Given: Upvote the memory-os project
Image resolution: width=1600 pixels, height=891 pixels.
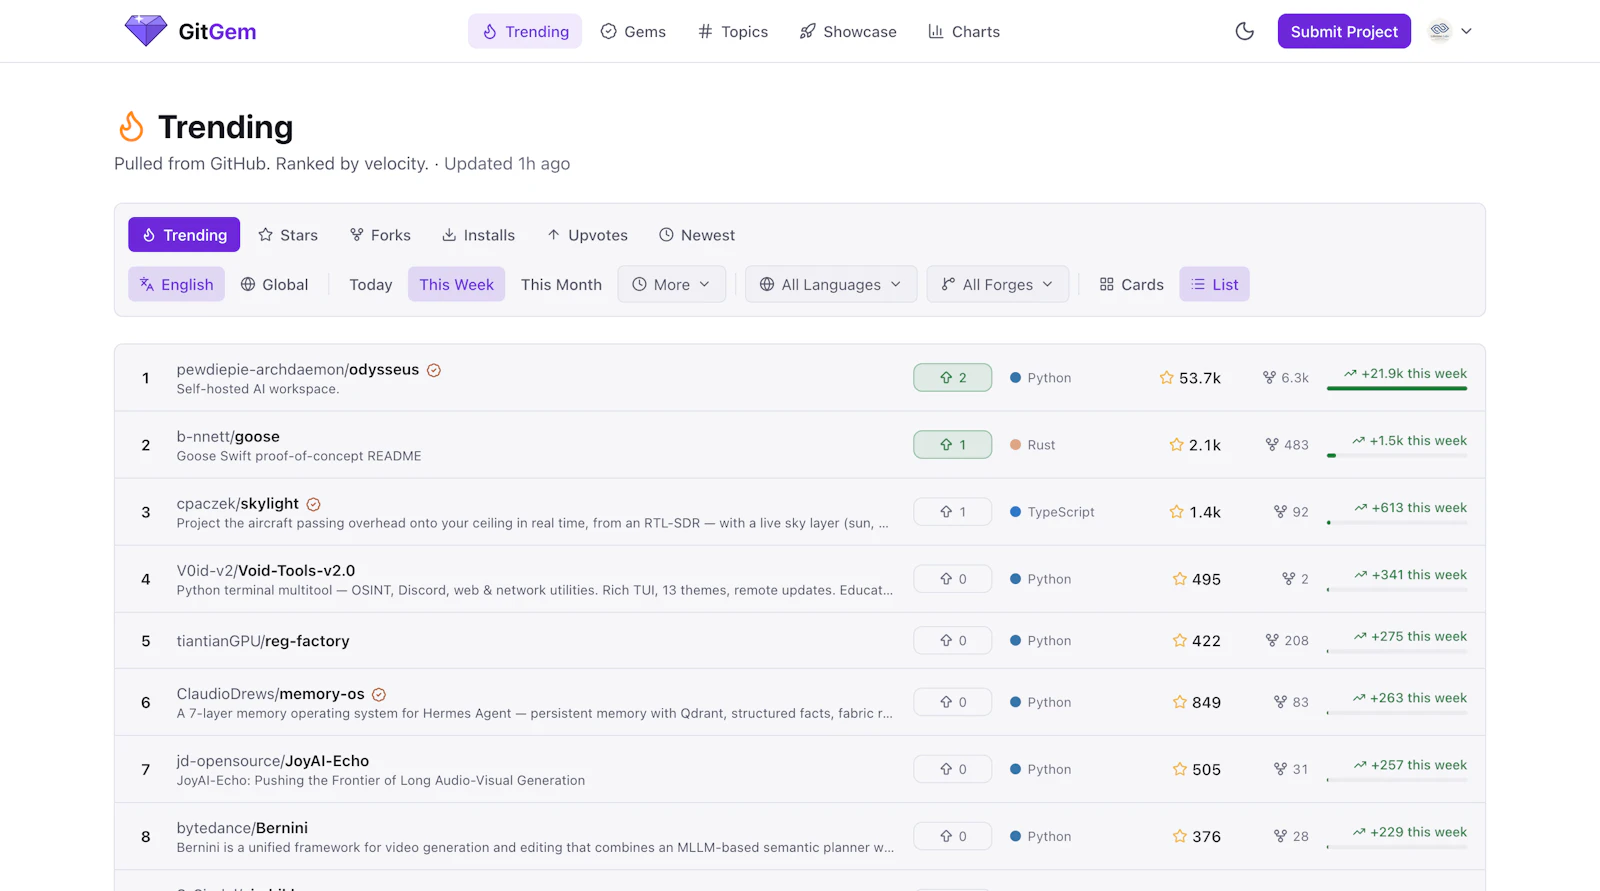Looking at the screenshot, I should pos(952,702).
